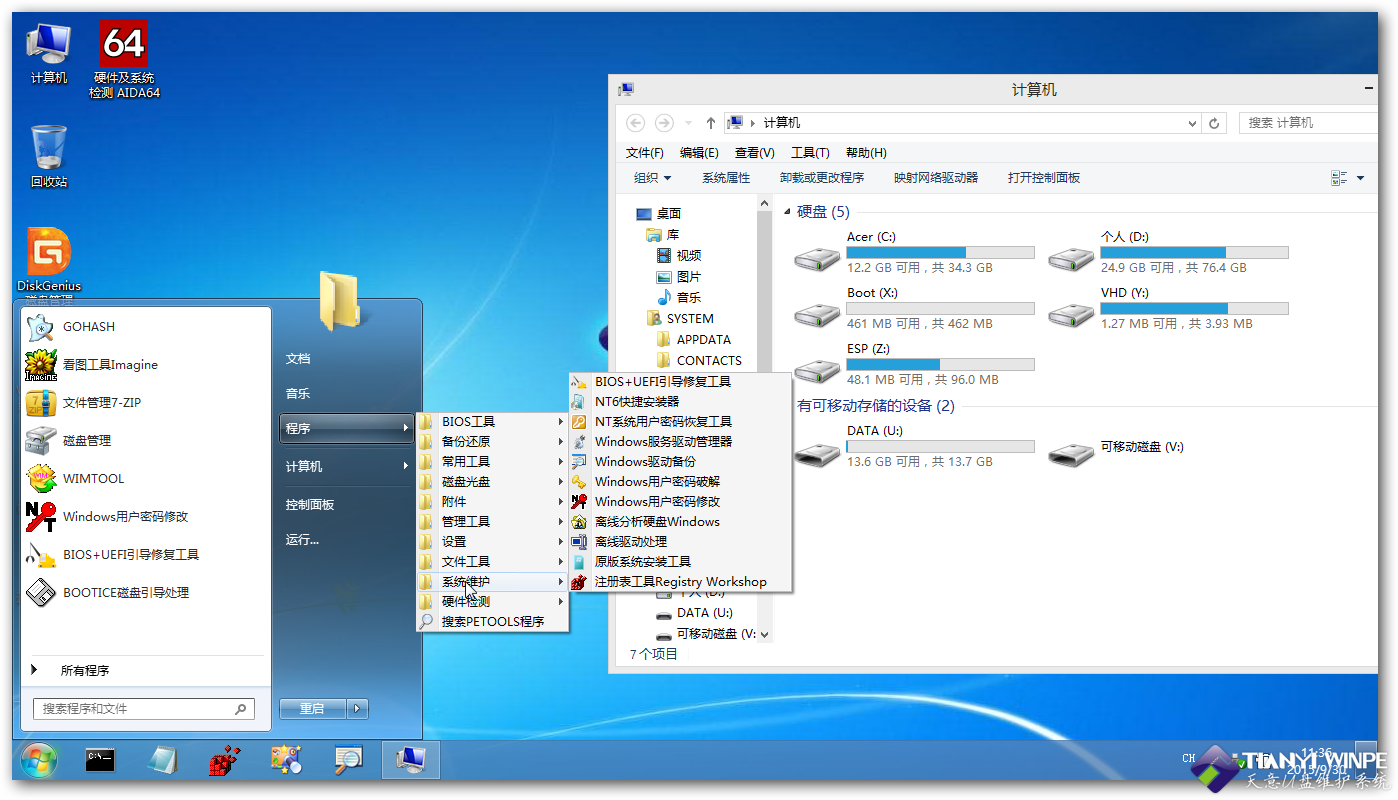
Task: Open command prompt from taskbar
Action: 100,760
